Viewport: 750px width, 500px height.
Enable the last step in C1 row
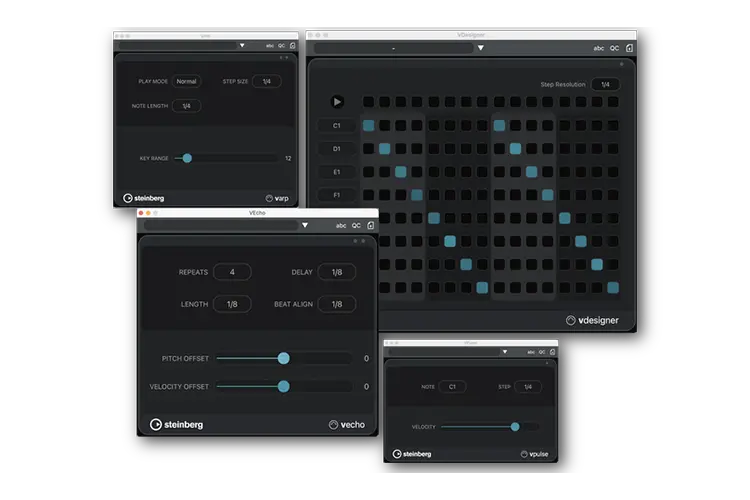click(613, 125)
